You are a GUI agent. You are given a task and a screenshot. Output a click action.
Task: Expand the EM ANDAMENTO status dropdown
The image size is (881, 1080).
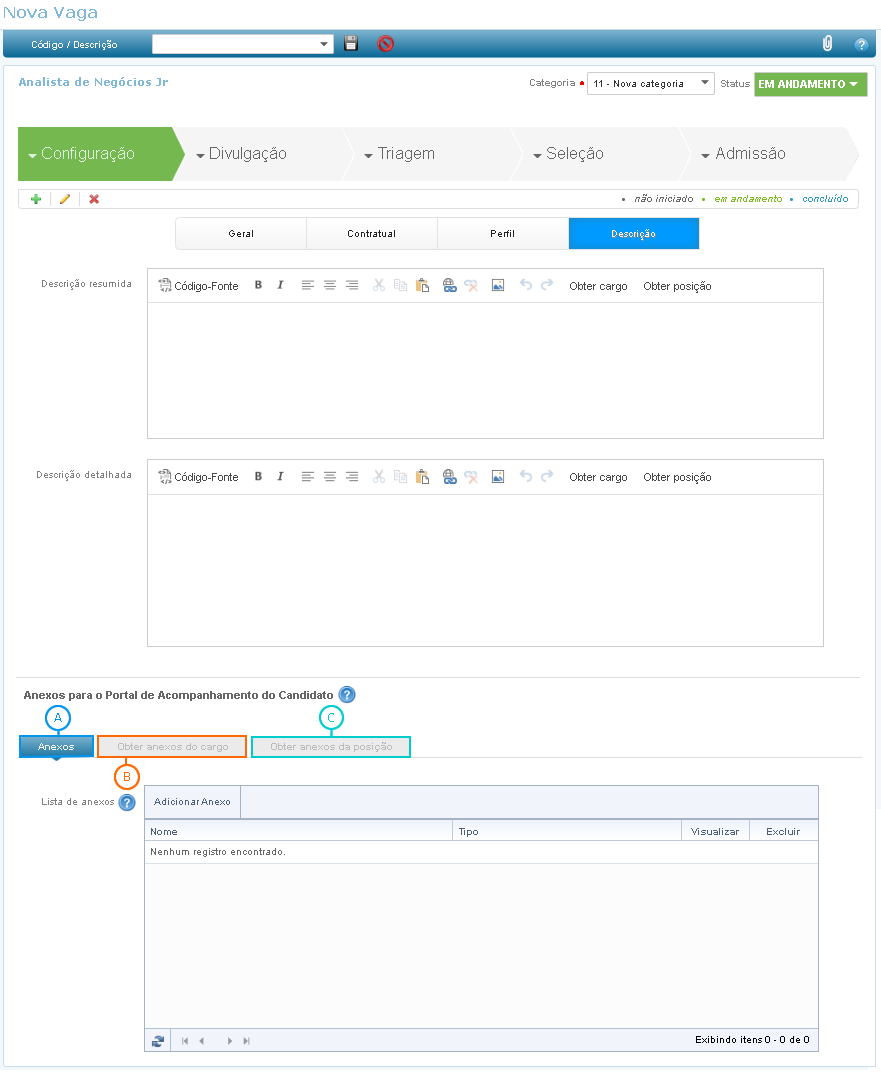pyautogui.click(x=810, y=84)
